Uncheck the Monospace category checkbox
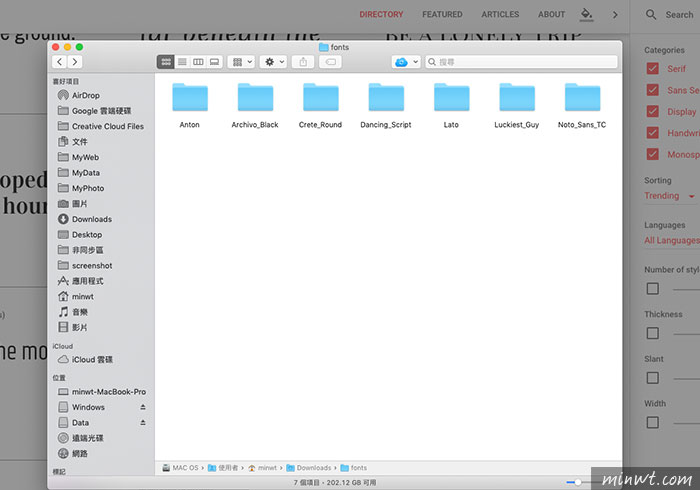This screenshot has width=700, height=490. pos(653,154)
